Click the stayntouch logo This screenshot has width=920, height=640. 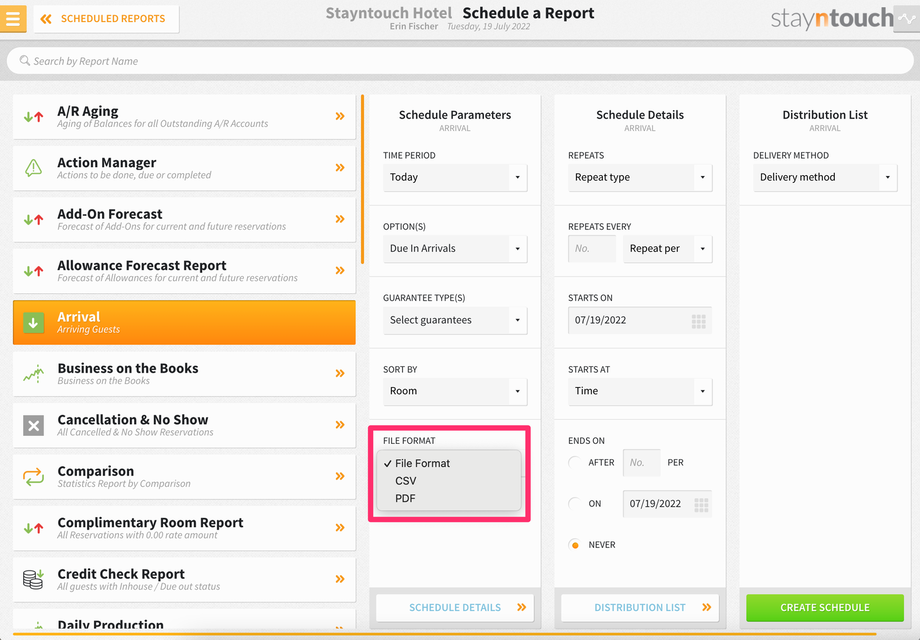(832, 19)
